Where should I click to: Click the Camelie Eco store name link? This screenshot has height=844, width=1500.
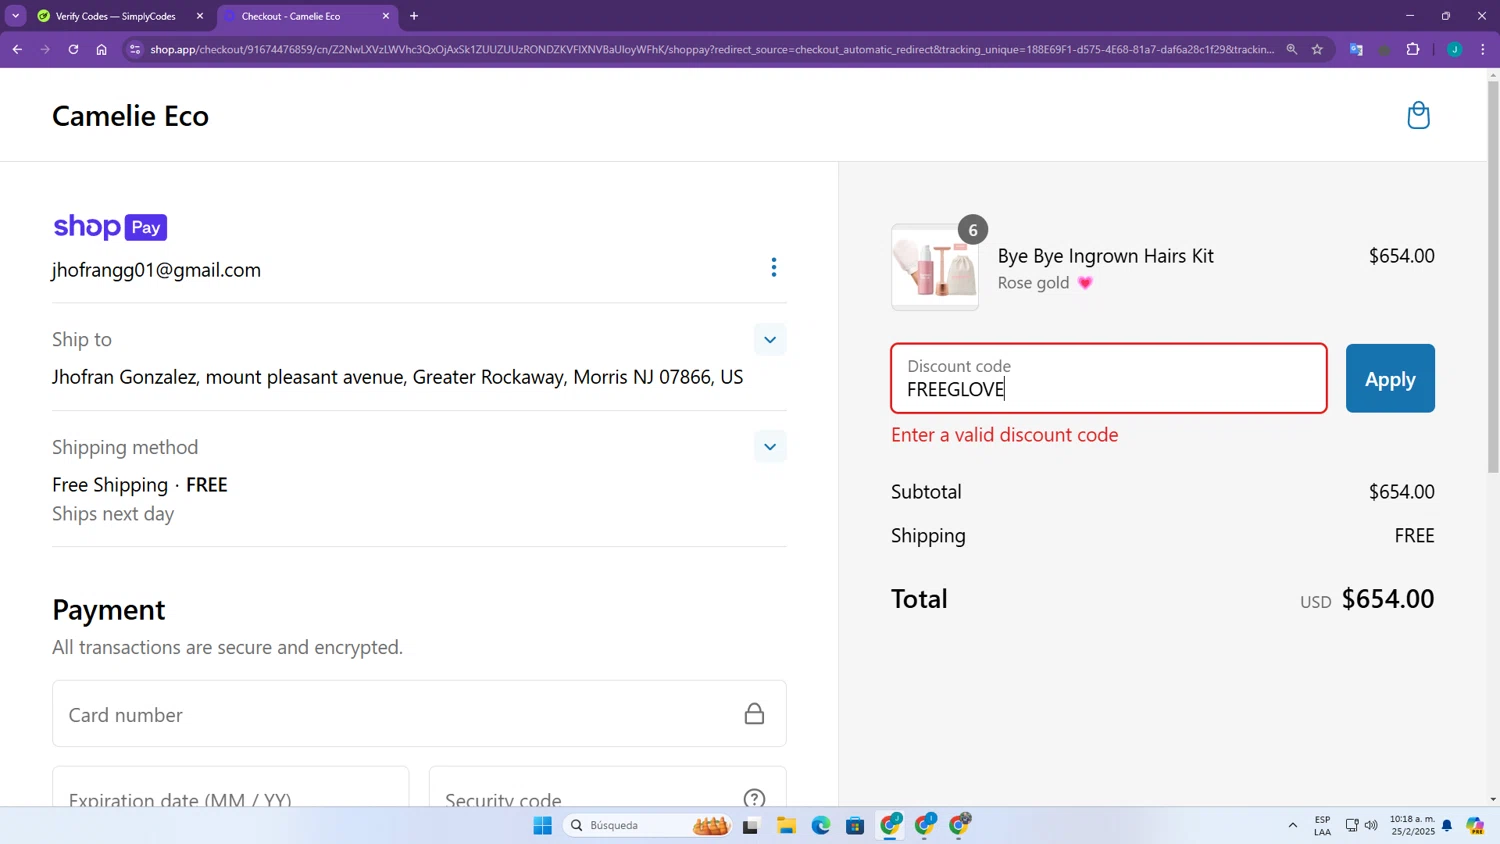pyautogui.click(x=130, y=116)
